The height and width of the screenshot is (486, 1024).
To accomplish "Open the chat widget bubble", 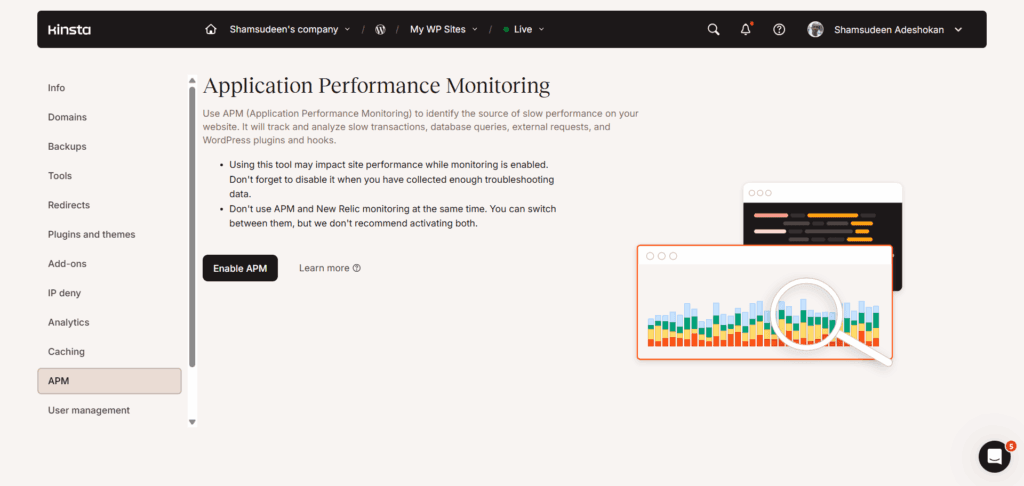I will 995,457.
